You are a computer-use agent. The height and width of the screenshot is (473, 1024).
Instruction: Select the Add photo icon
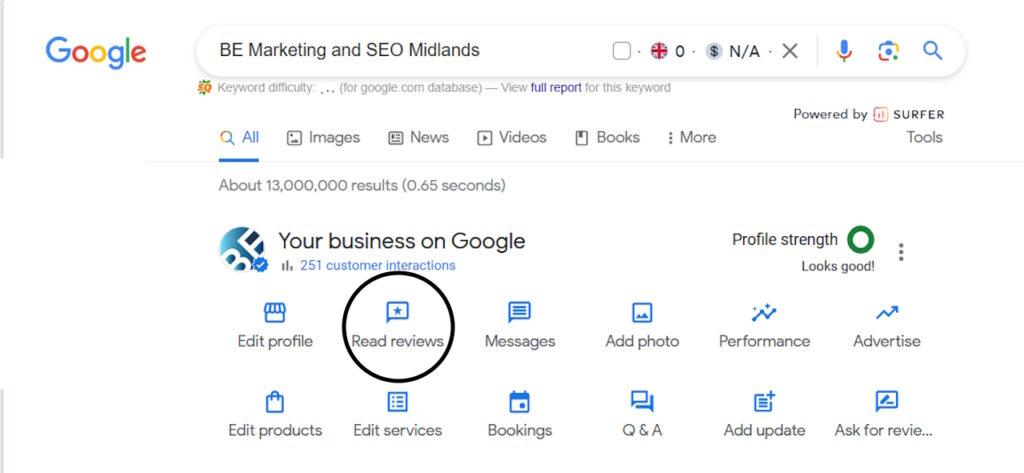(x=642, y=313)
